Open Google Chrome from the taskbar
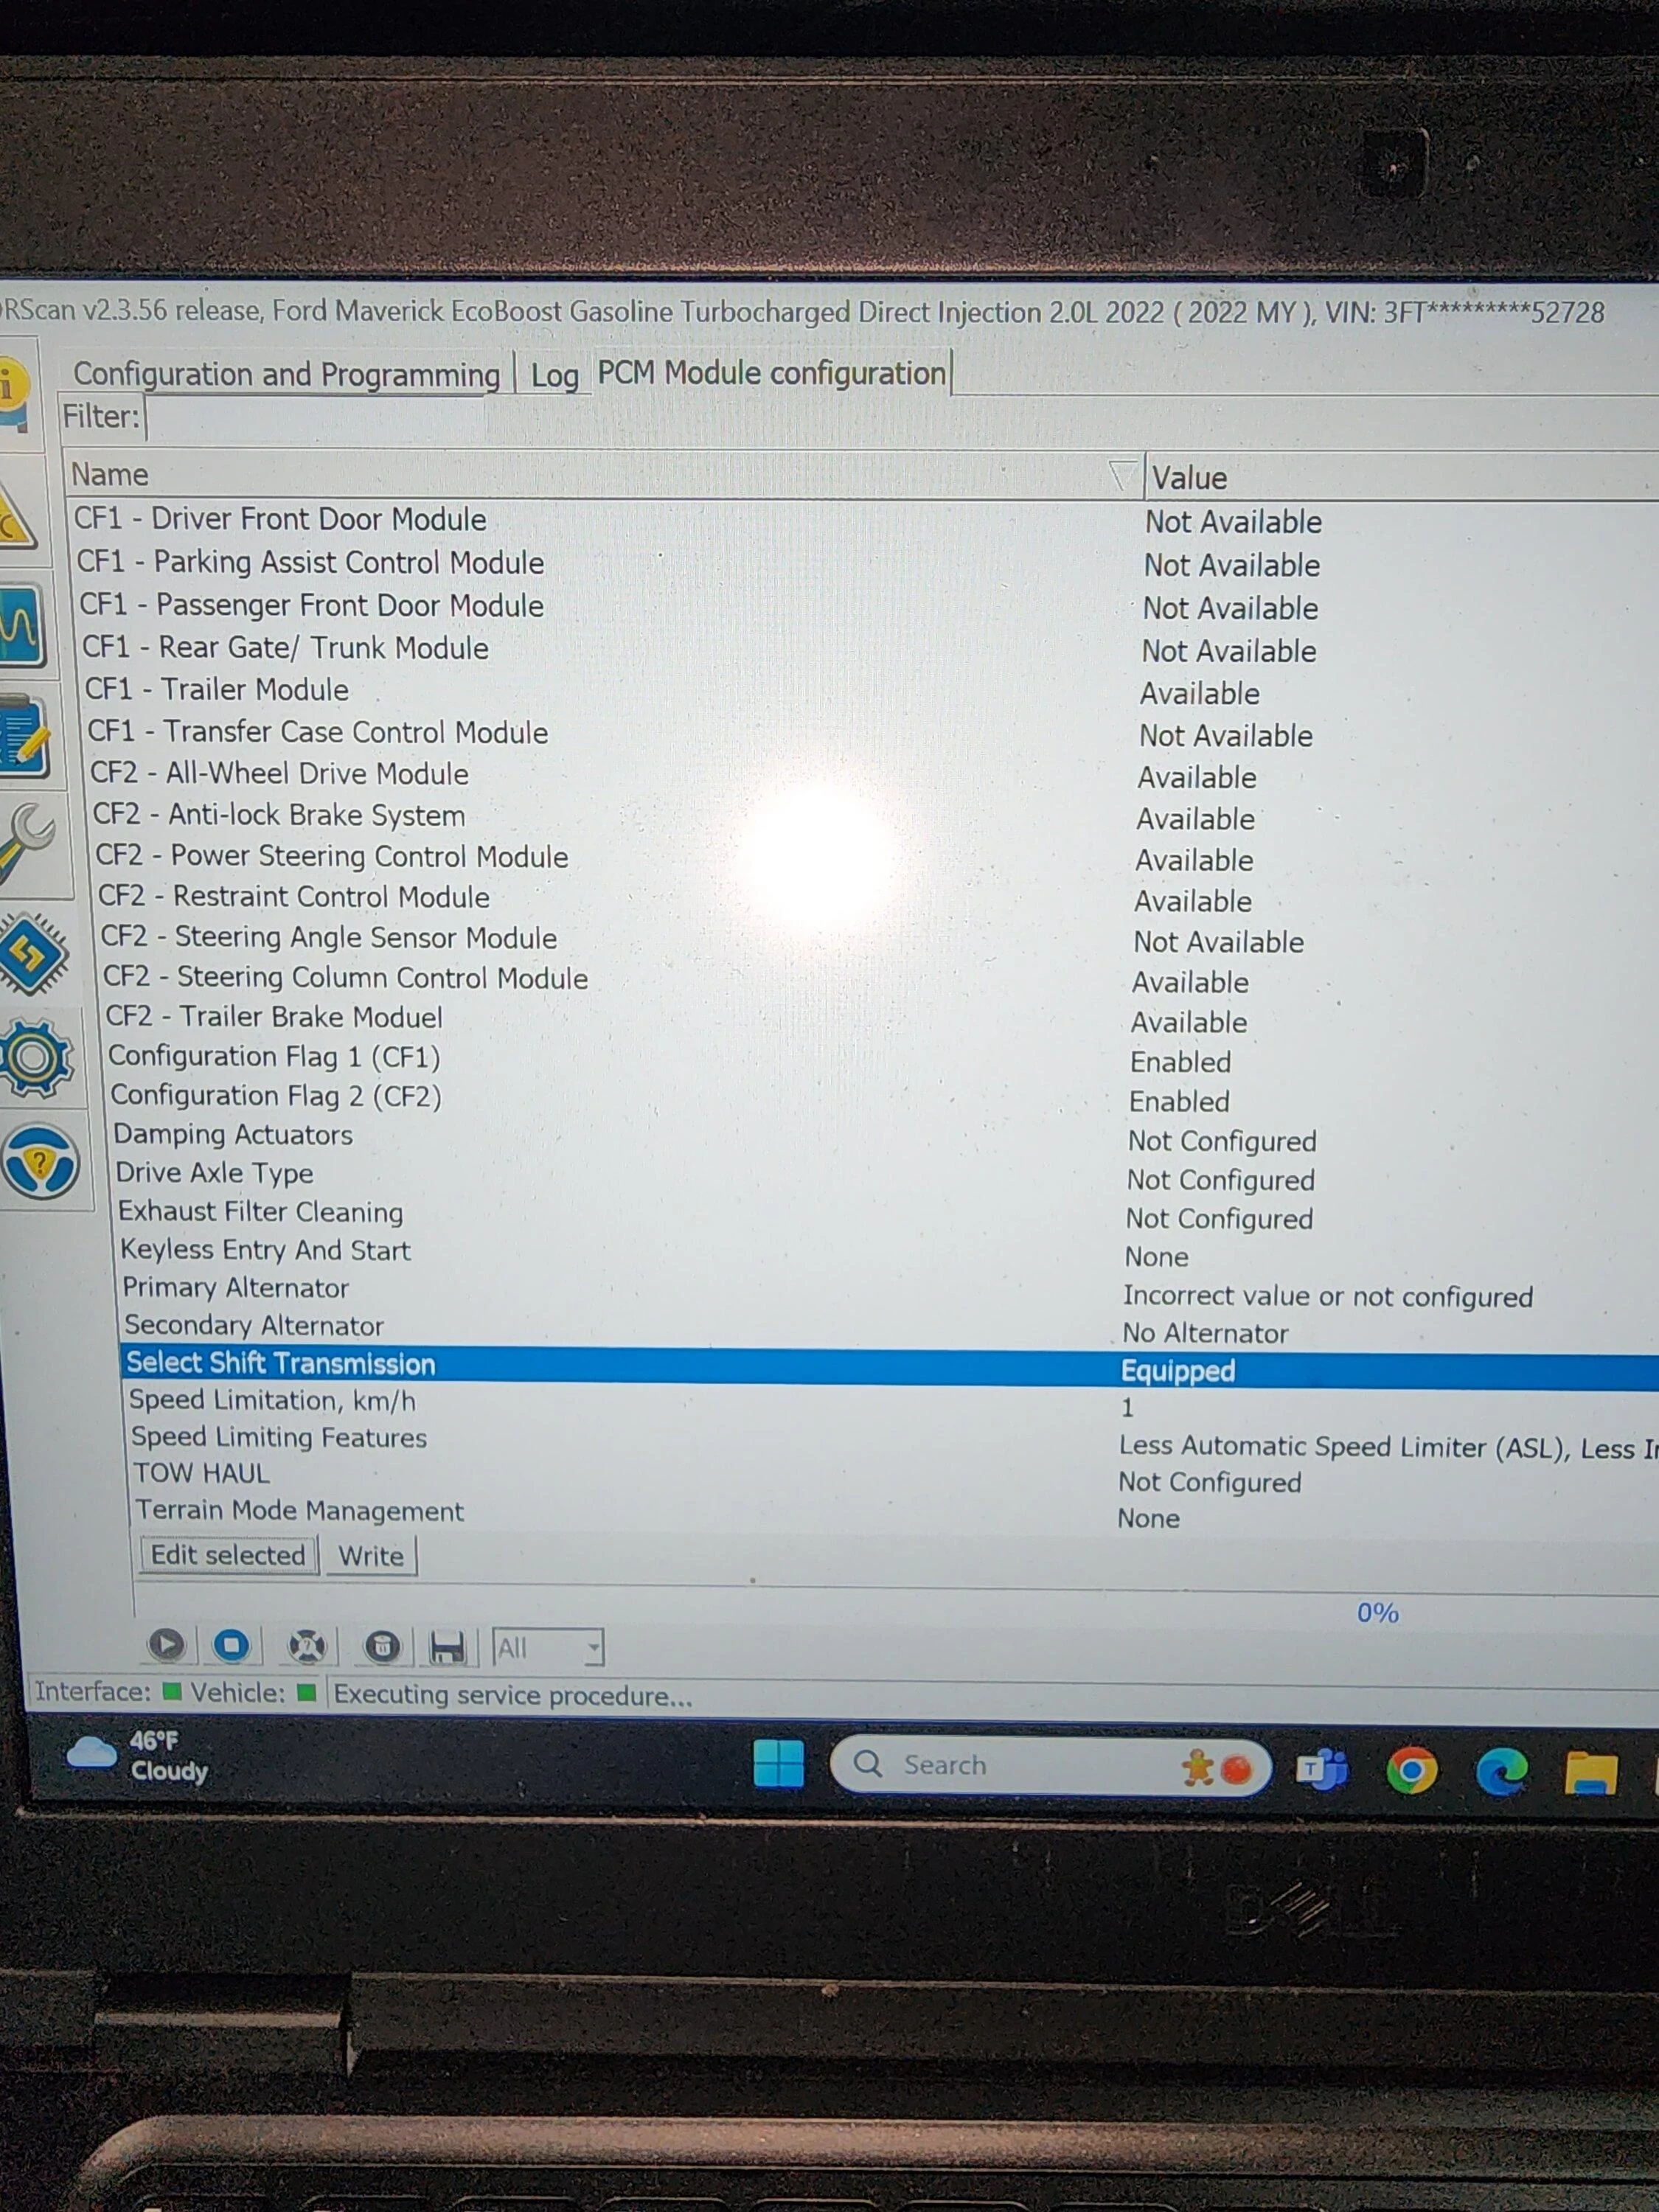 click(1411, 1771)
